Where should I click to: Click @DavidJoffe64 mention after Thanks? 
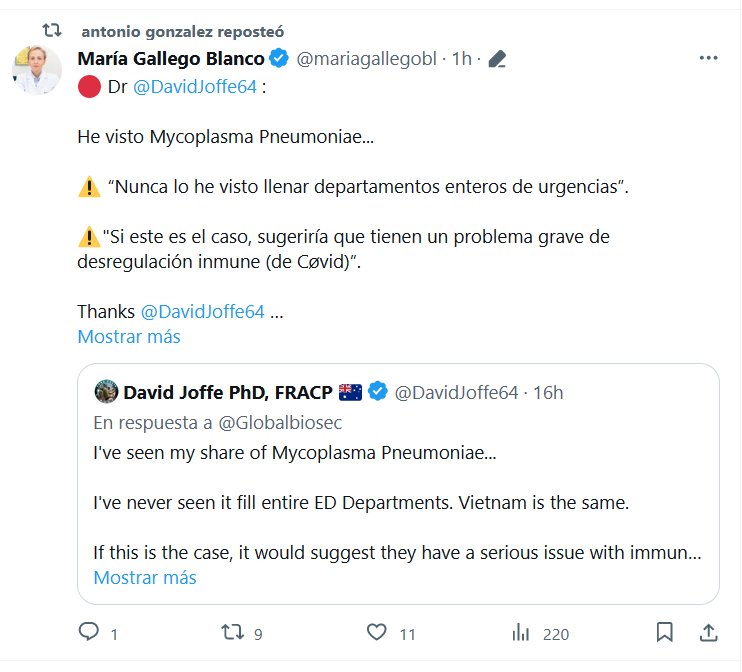(x=202, y=311)
